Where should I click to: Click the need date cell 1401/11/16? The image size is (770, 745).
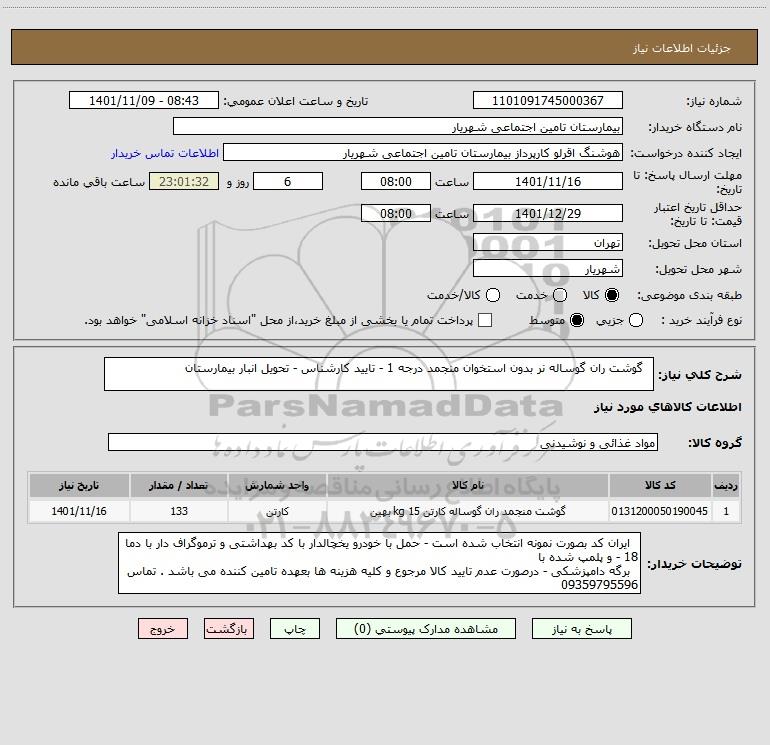(79, 511)
